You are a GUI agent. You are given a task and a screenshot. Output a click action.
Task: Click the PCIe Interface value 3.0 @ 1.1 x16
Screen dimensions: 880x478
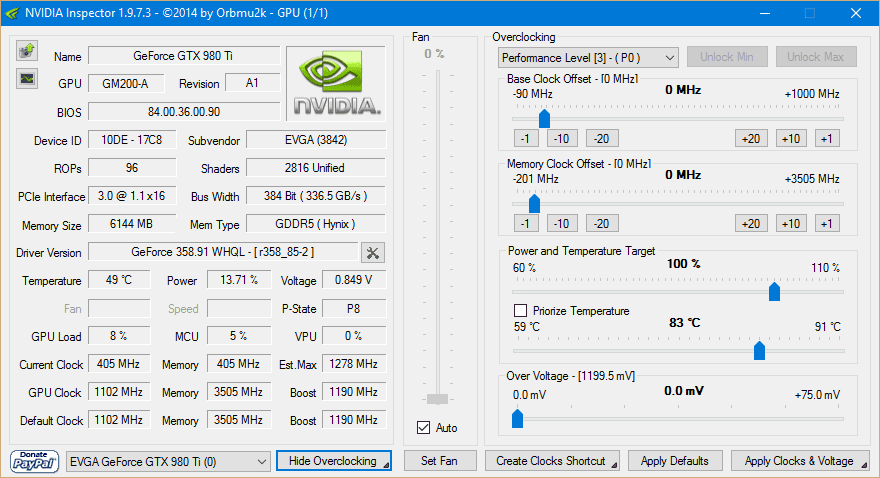[132, 196]
